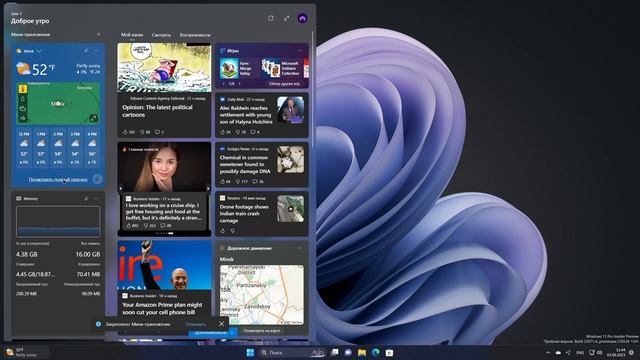Open the Обзор других игр link
The height and width of the screenshot is (360, 640).
pos(284,84)
